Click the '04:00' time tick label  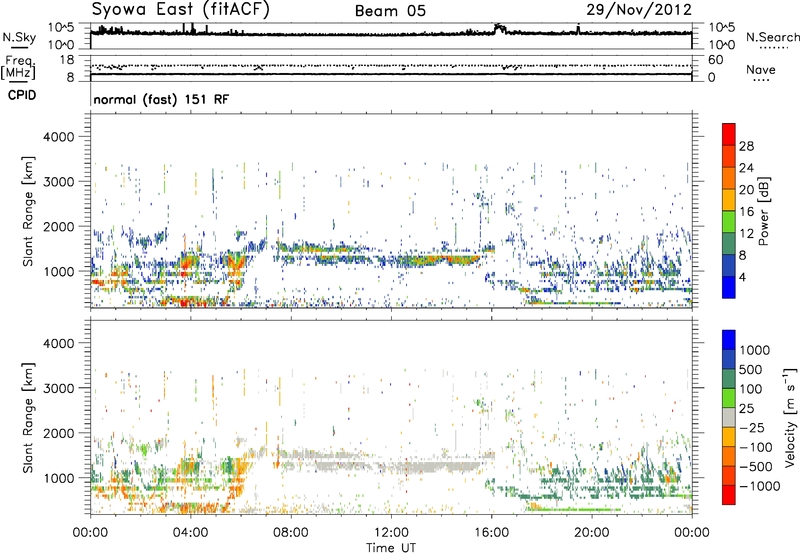click(190, 533)
